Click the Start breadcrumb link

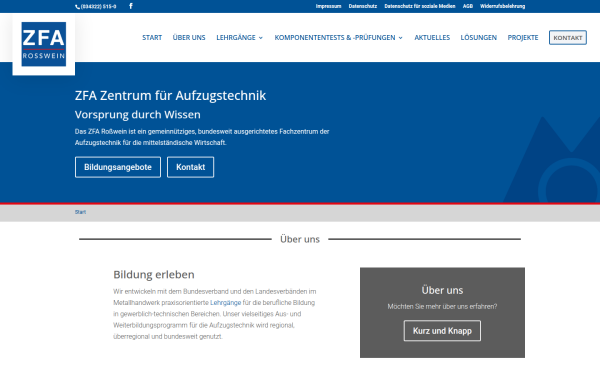(80, 212)
